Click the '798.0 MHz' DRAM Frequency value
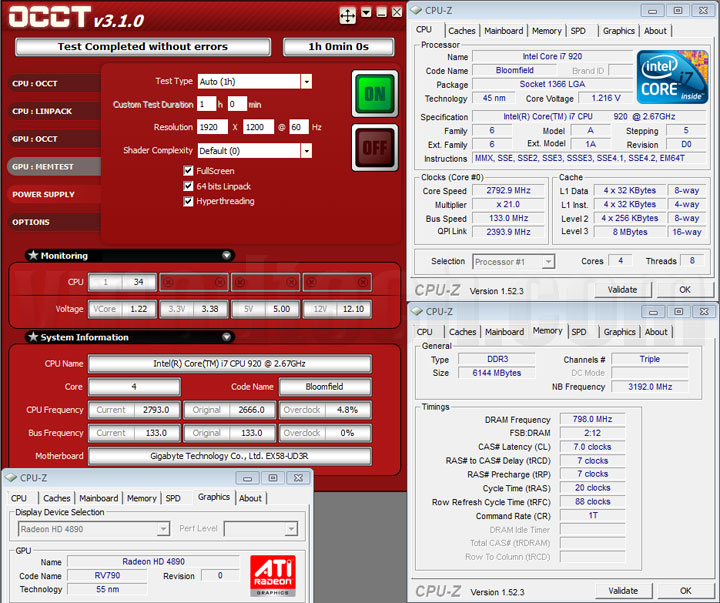Screen dimensions: 720x603 pyautogui.click(x=592, y=419)
